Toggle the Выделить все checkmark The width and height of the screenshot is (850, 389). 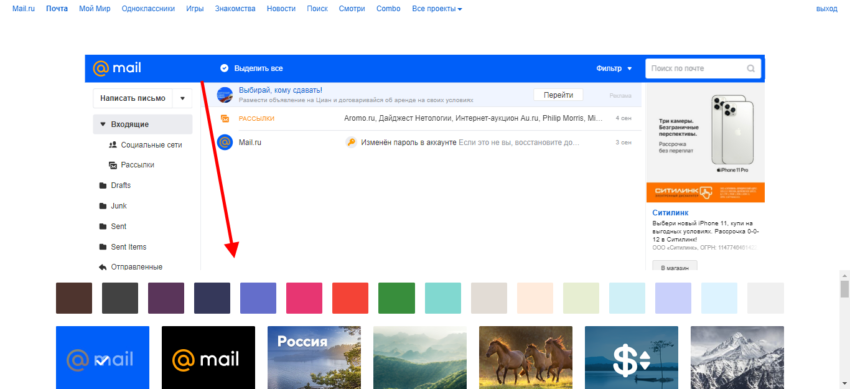(224, 68)
